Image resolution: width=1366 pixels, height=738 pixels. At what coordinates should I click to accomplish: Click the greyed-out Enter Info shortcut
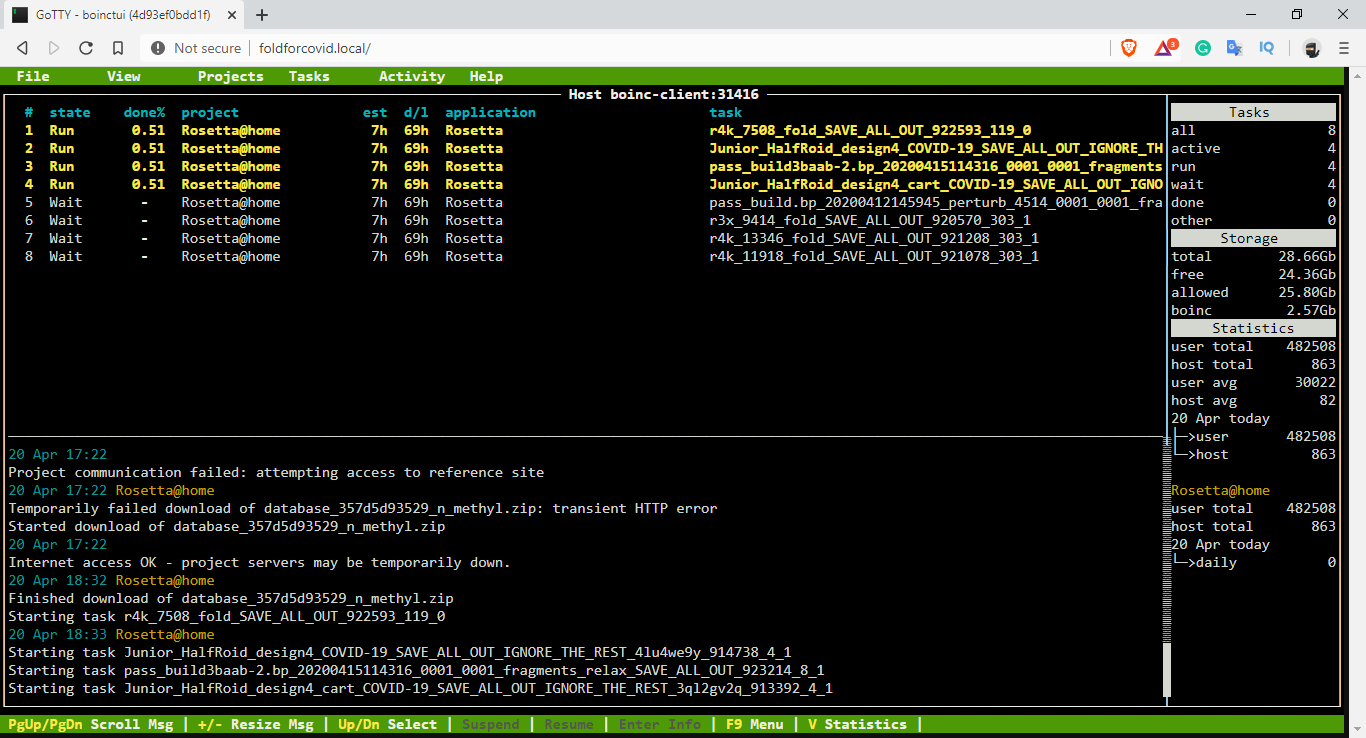(660, 724)
